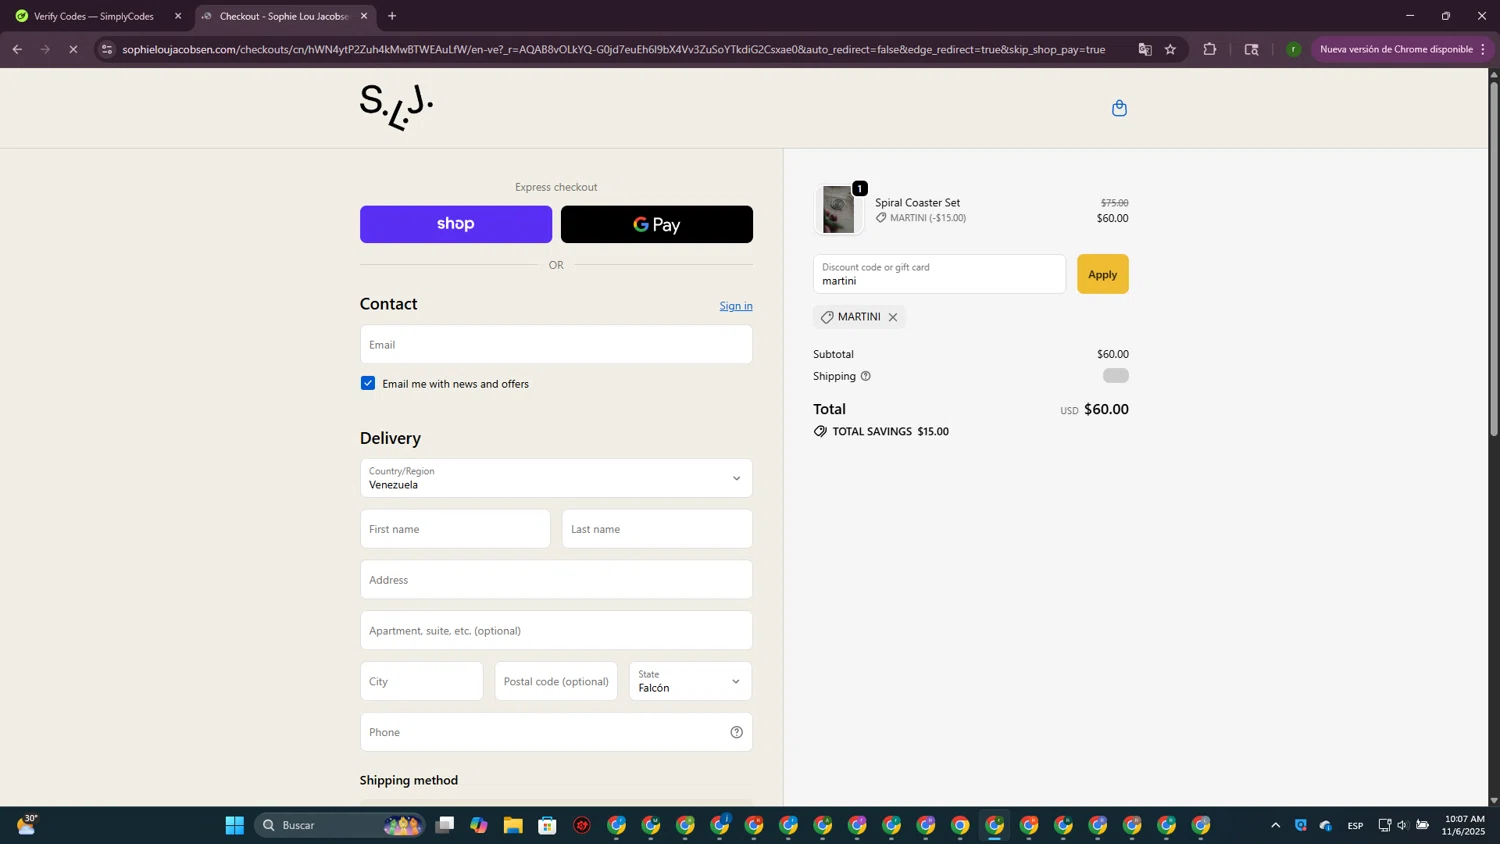
Task: Close the Checkout Sophie Lou Jacobsen tab
Action: [364, 16]
